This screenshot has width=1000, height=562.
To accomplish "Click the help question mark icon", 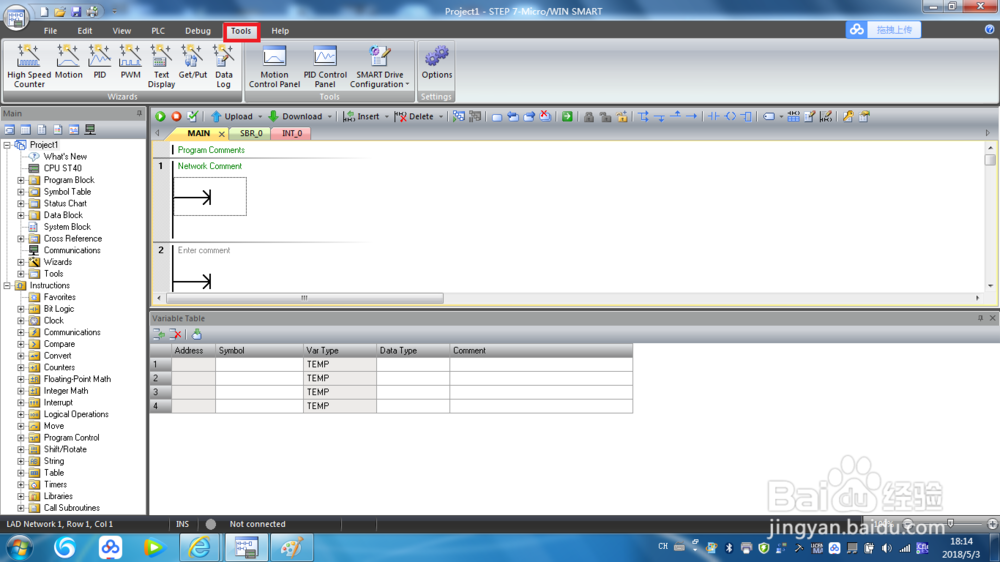I will 989,29.
